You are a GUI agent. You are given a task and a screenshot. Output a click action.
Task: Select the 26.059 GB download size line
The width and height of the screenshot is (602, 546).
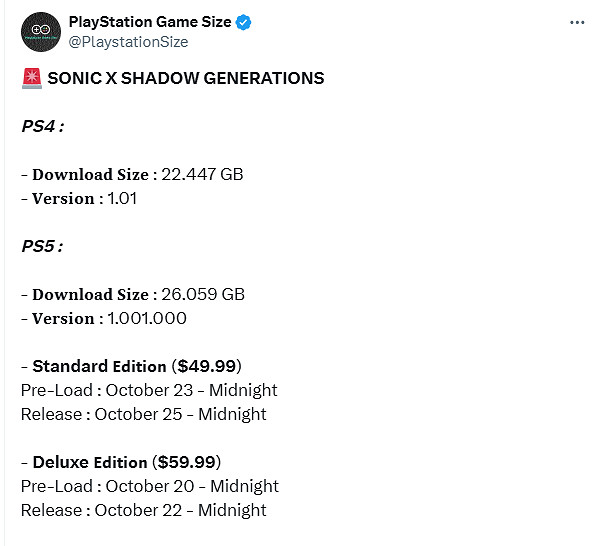tap(133, 294)
